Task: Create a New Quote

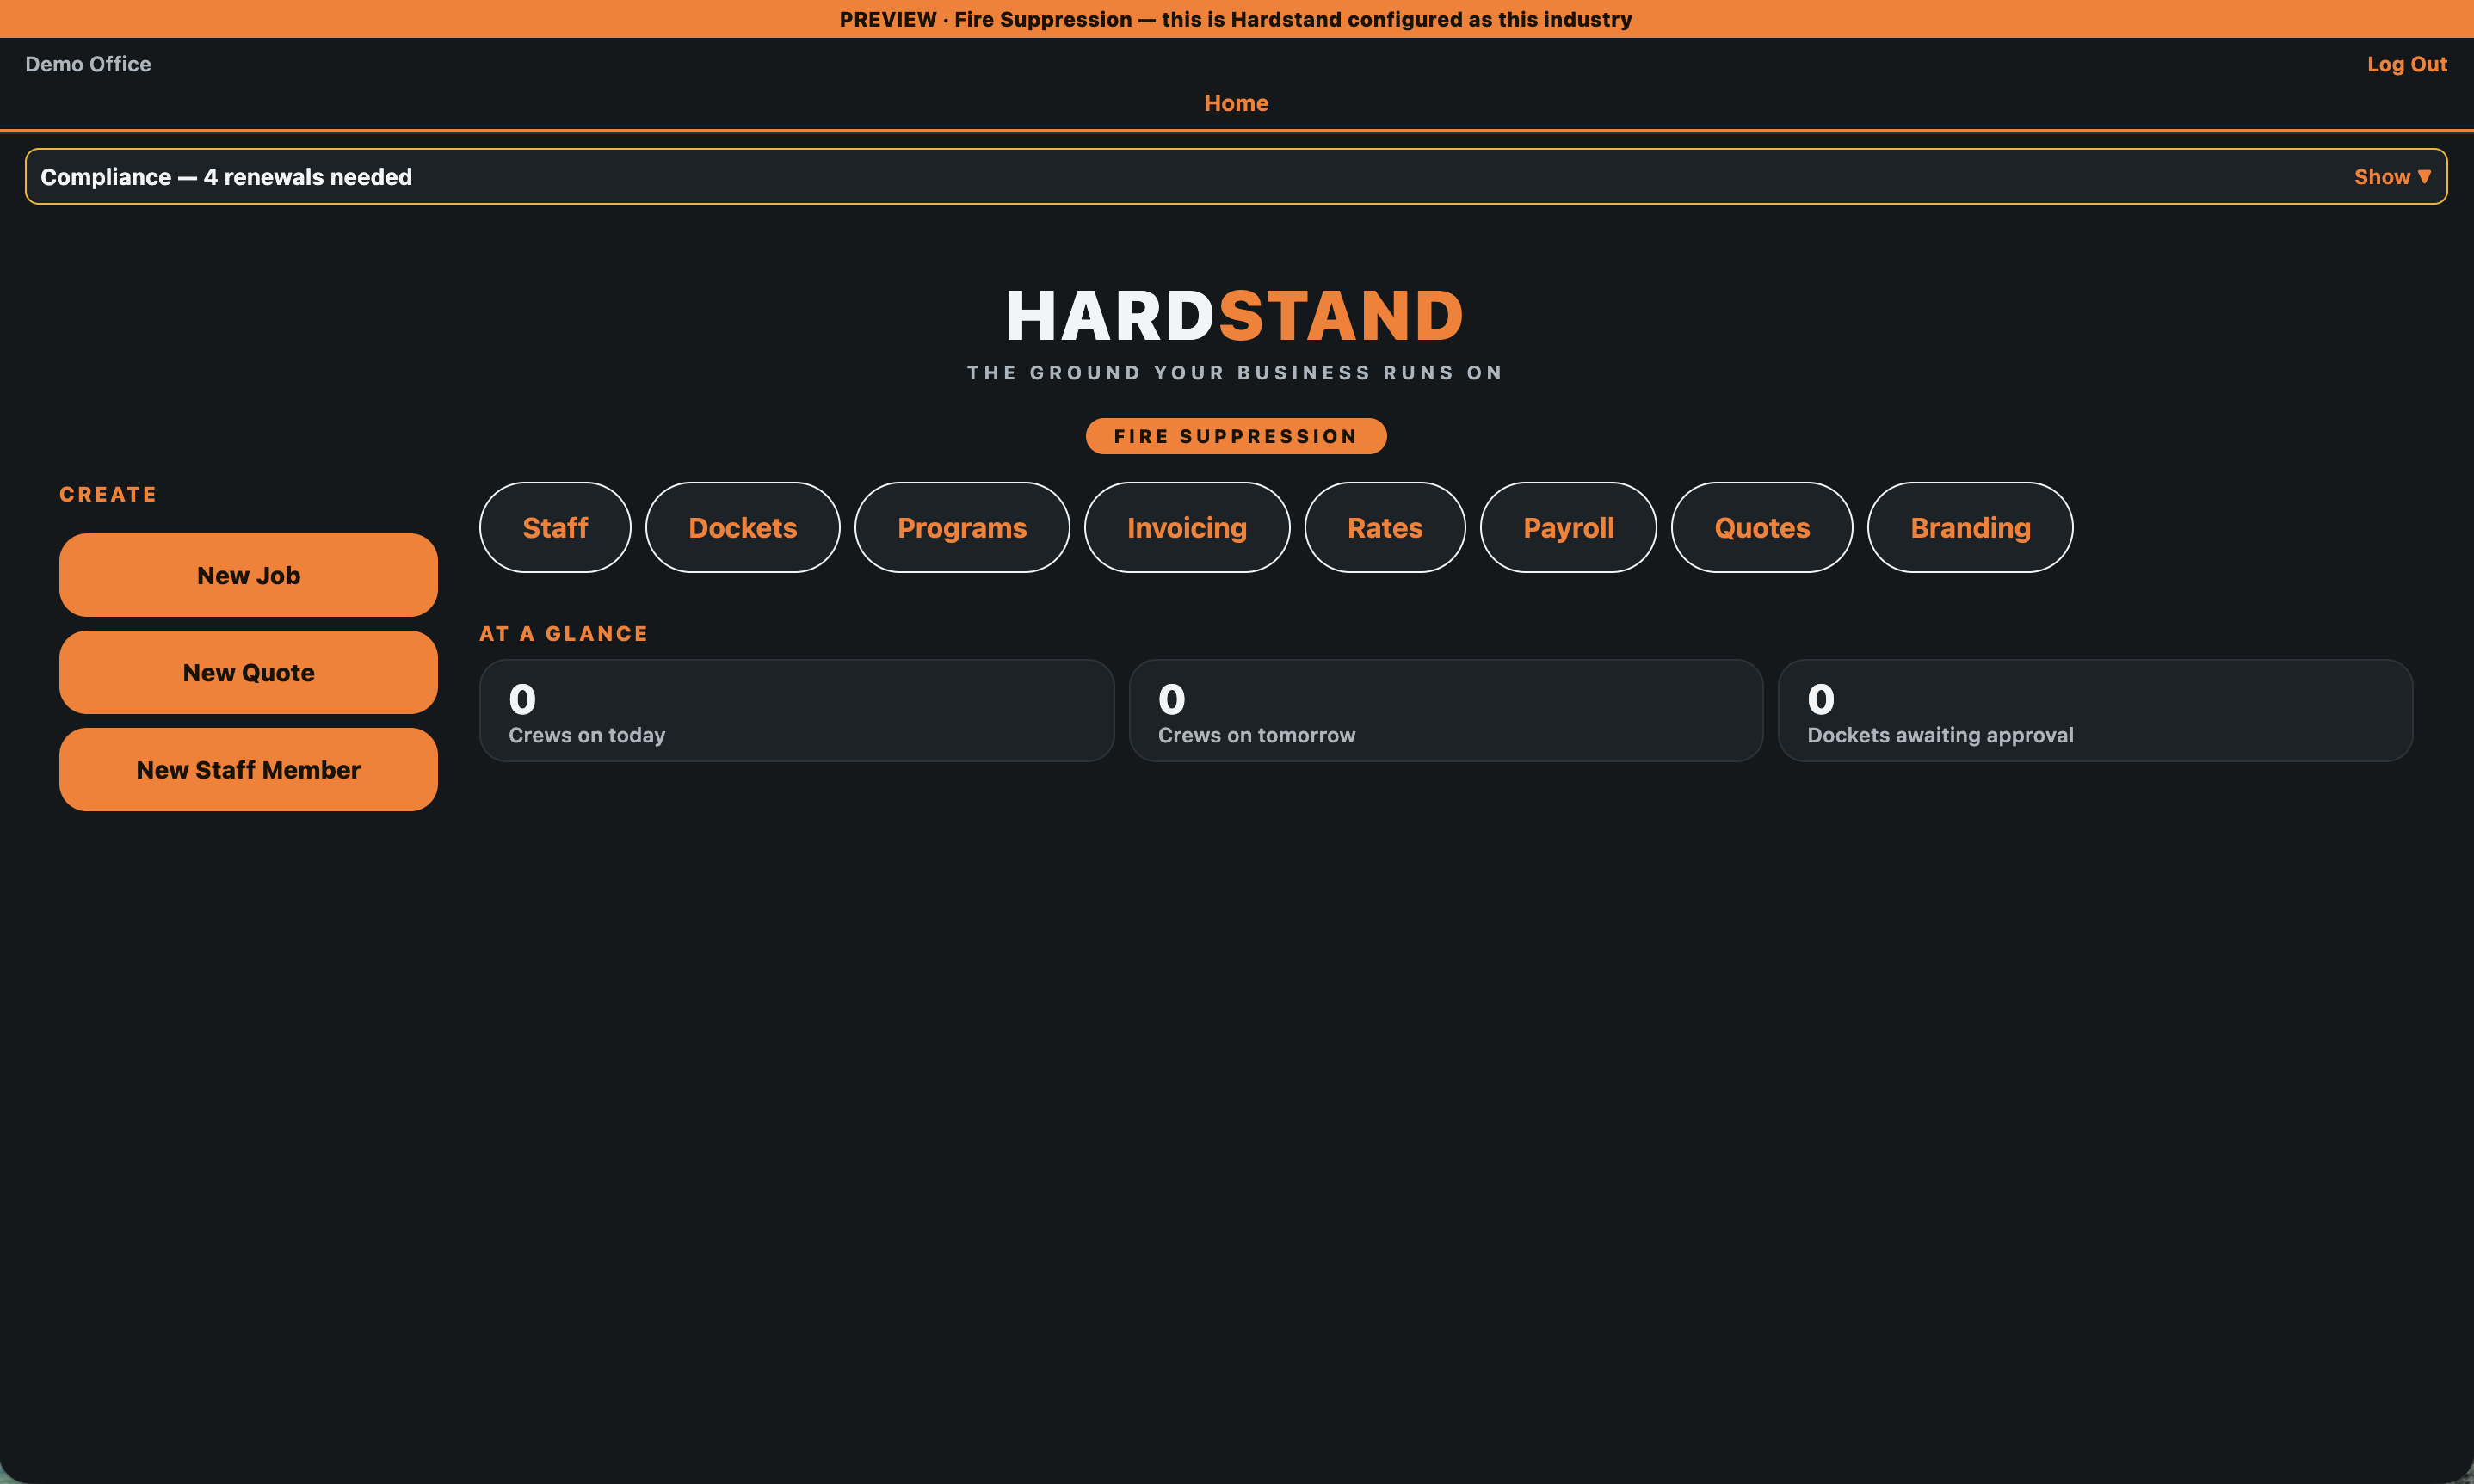Action: point(248,672)
